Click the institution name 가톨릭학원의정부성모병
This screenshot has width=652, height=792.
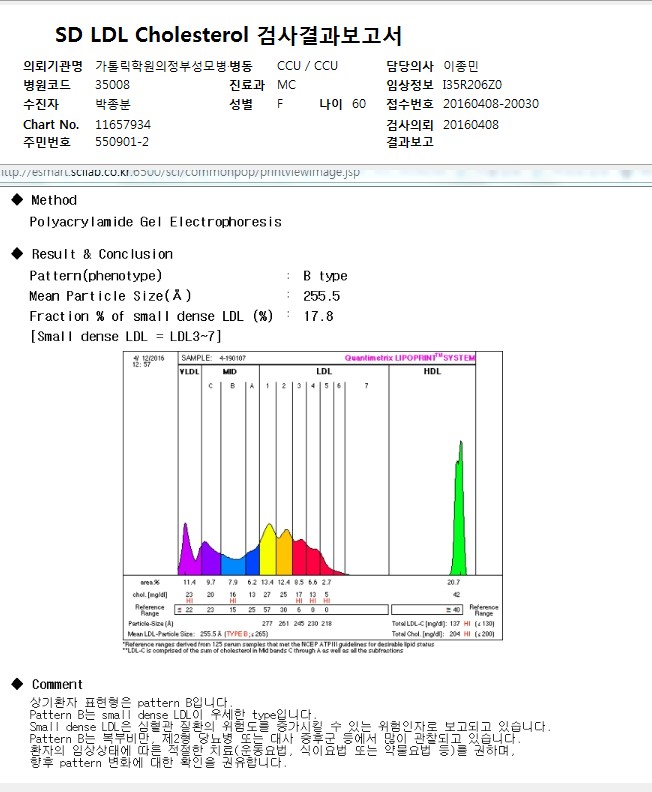(161, 66)
